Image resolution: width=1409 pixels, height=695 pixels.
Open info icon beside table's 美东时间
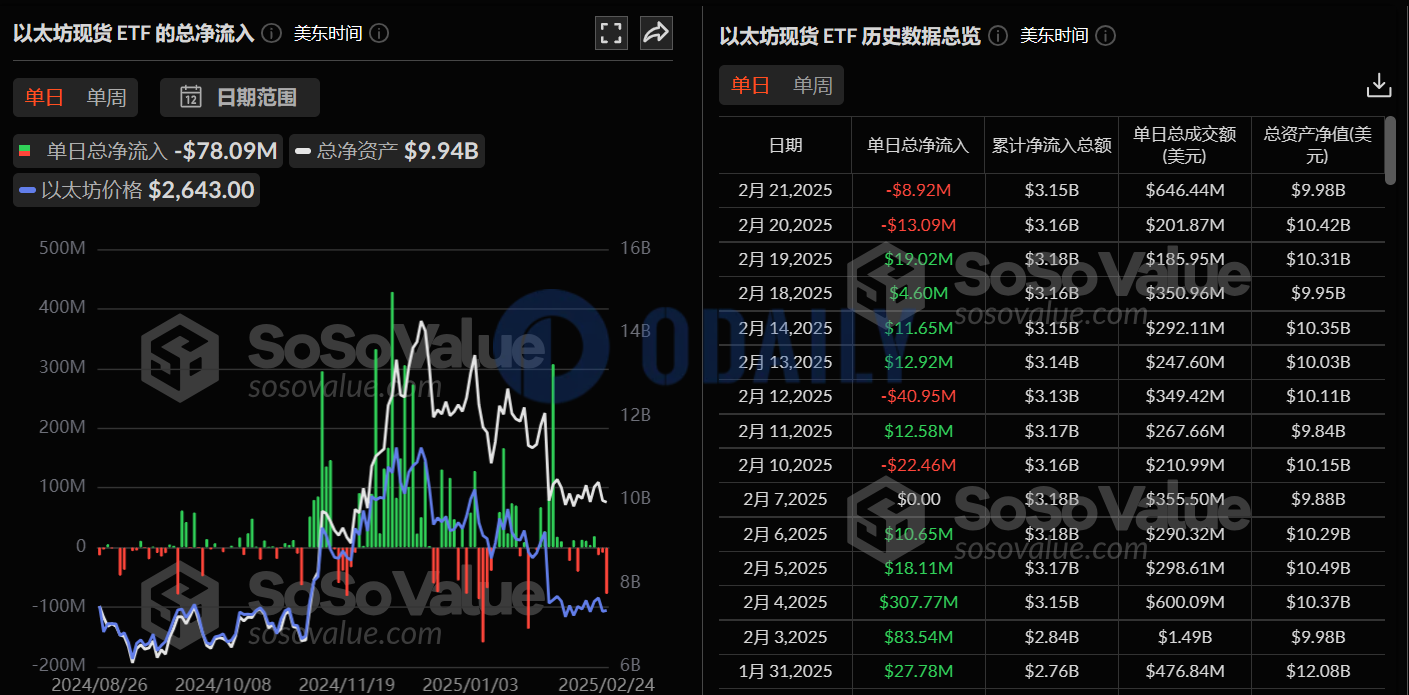(1105, 36)
